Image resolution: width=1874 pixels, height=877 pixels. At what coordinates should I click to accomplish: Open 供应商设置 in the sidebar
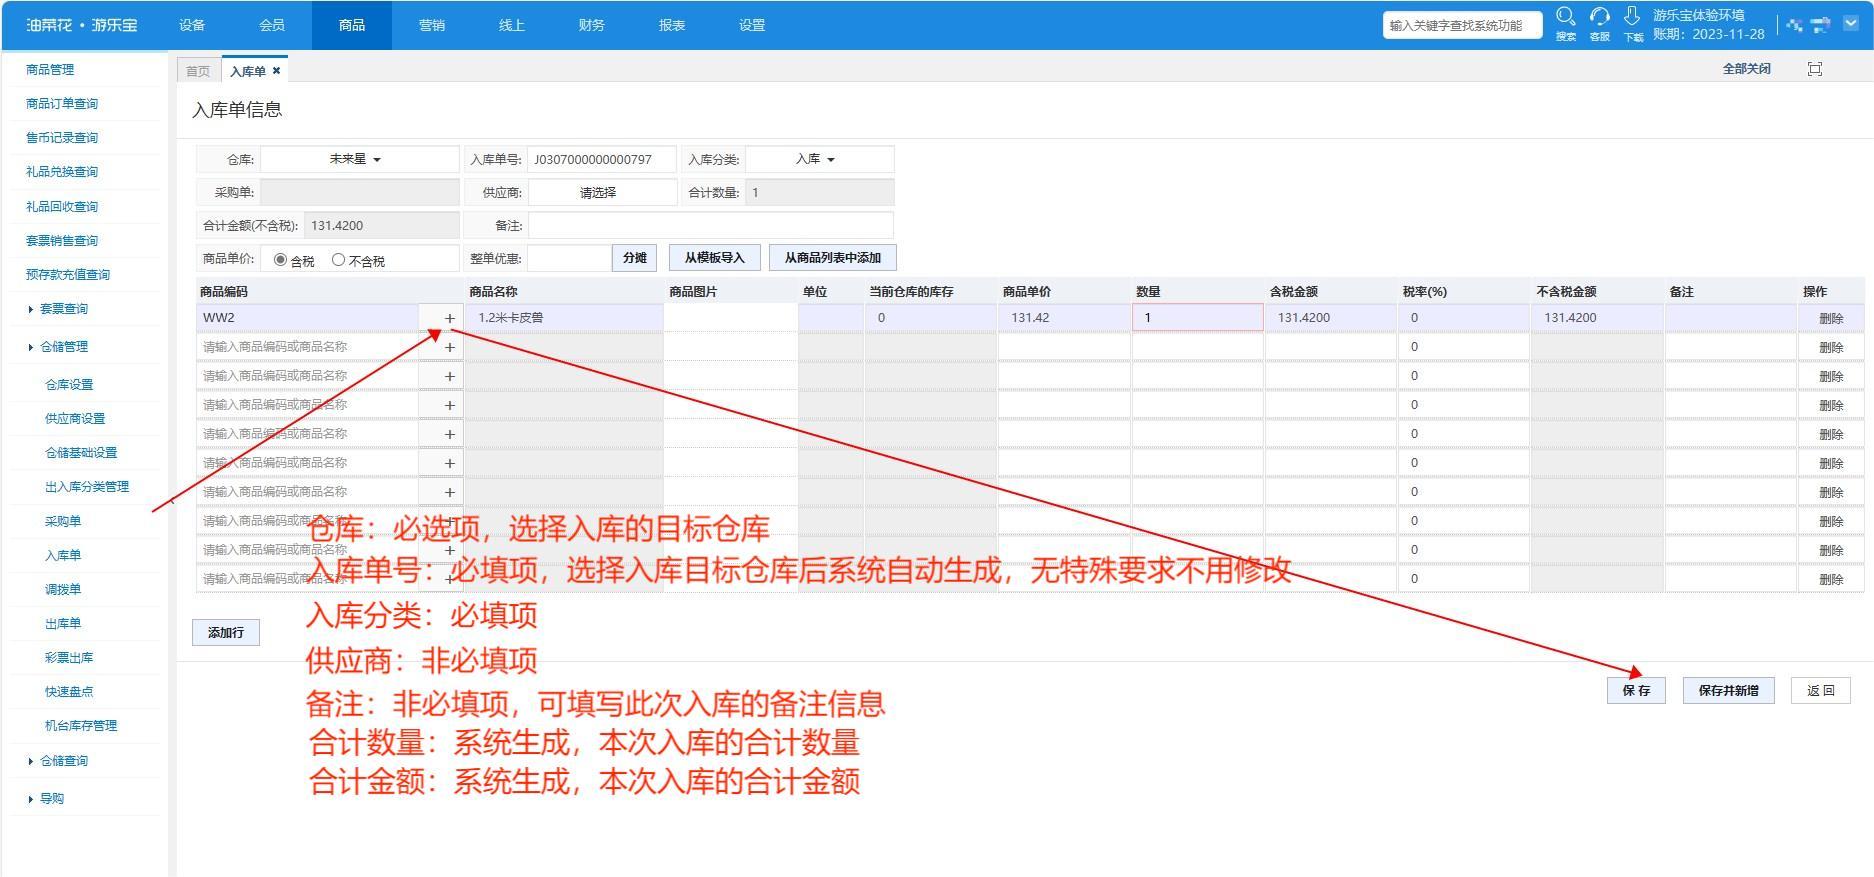click(x=75, y=419)
